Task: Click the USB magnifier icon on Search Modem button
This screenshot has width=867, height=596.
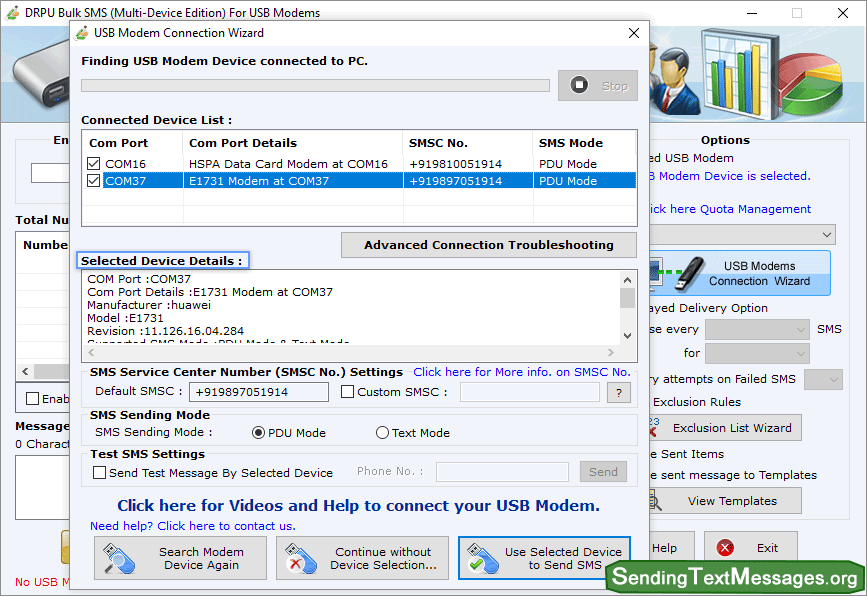Action: (119, 558)
